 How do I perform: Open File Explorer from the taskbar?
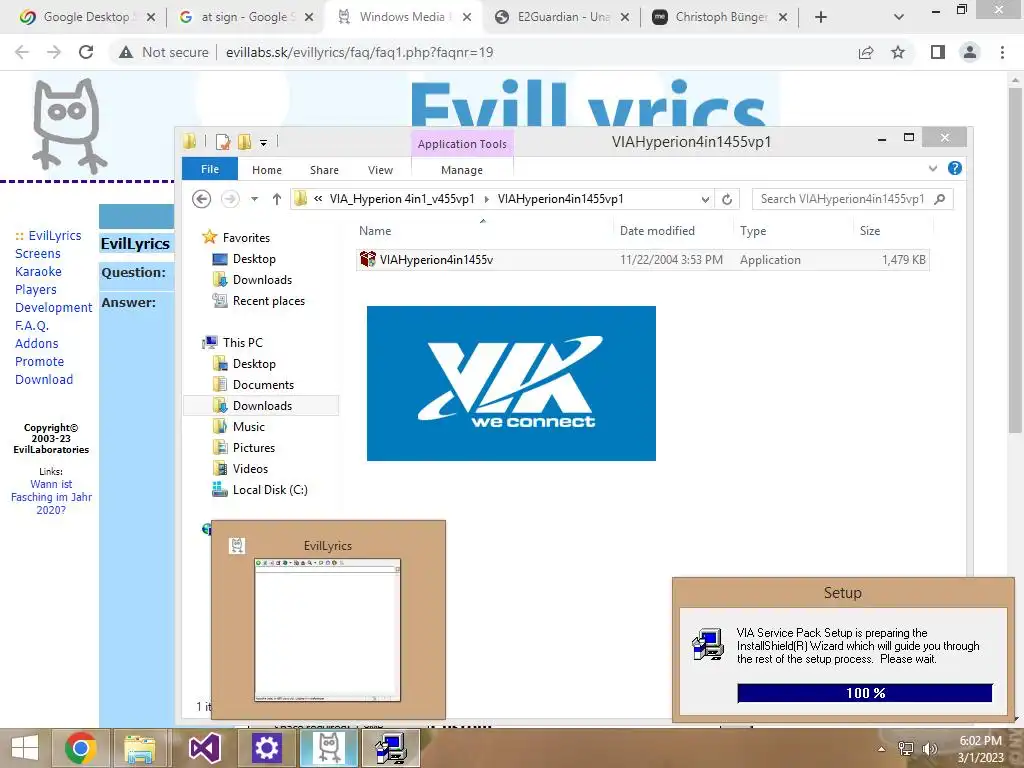coord(139,748)
